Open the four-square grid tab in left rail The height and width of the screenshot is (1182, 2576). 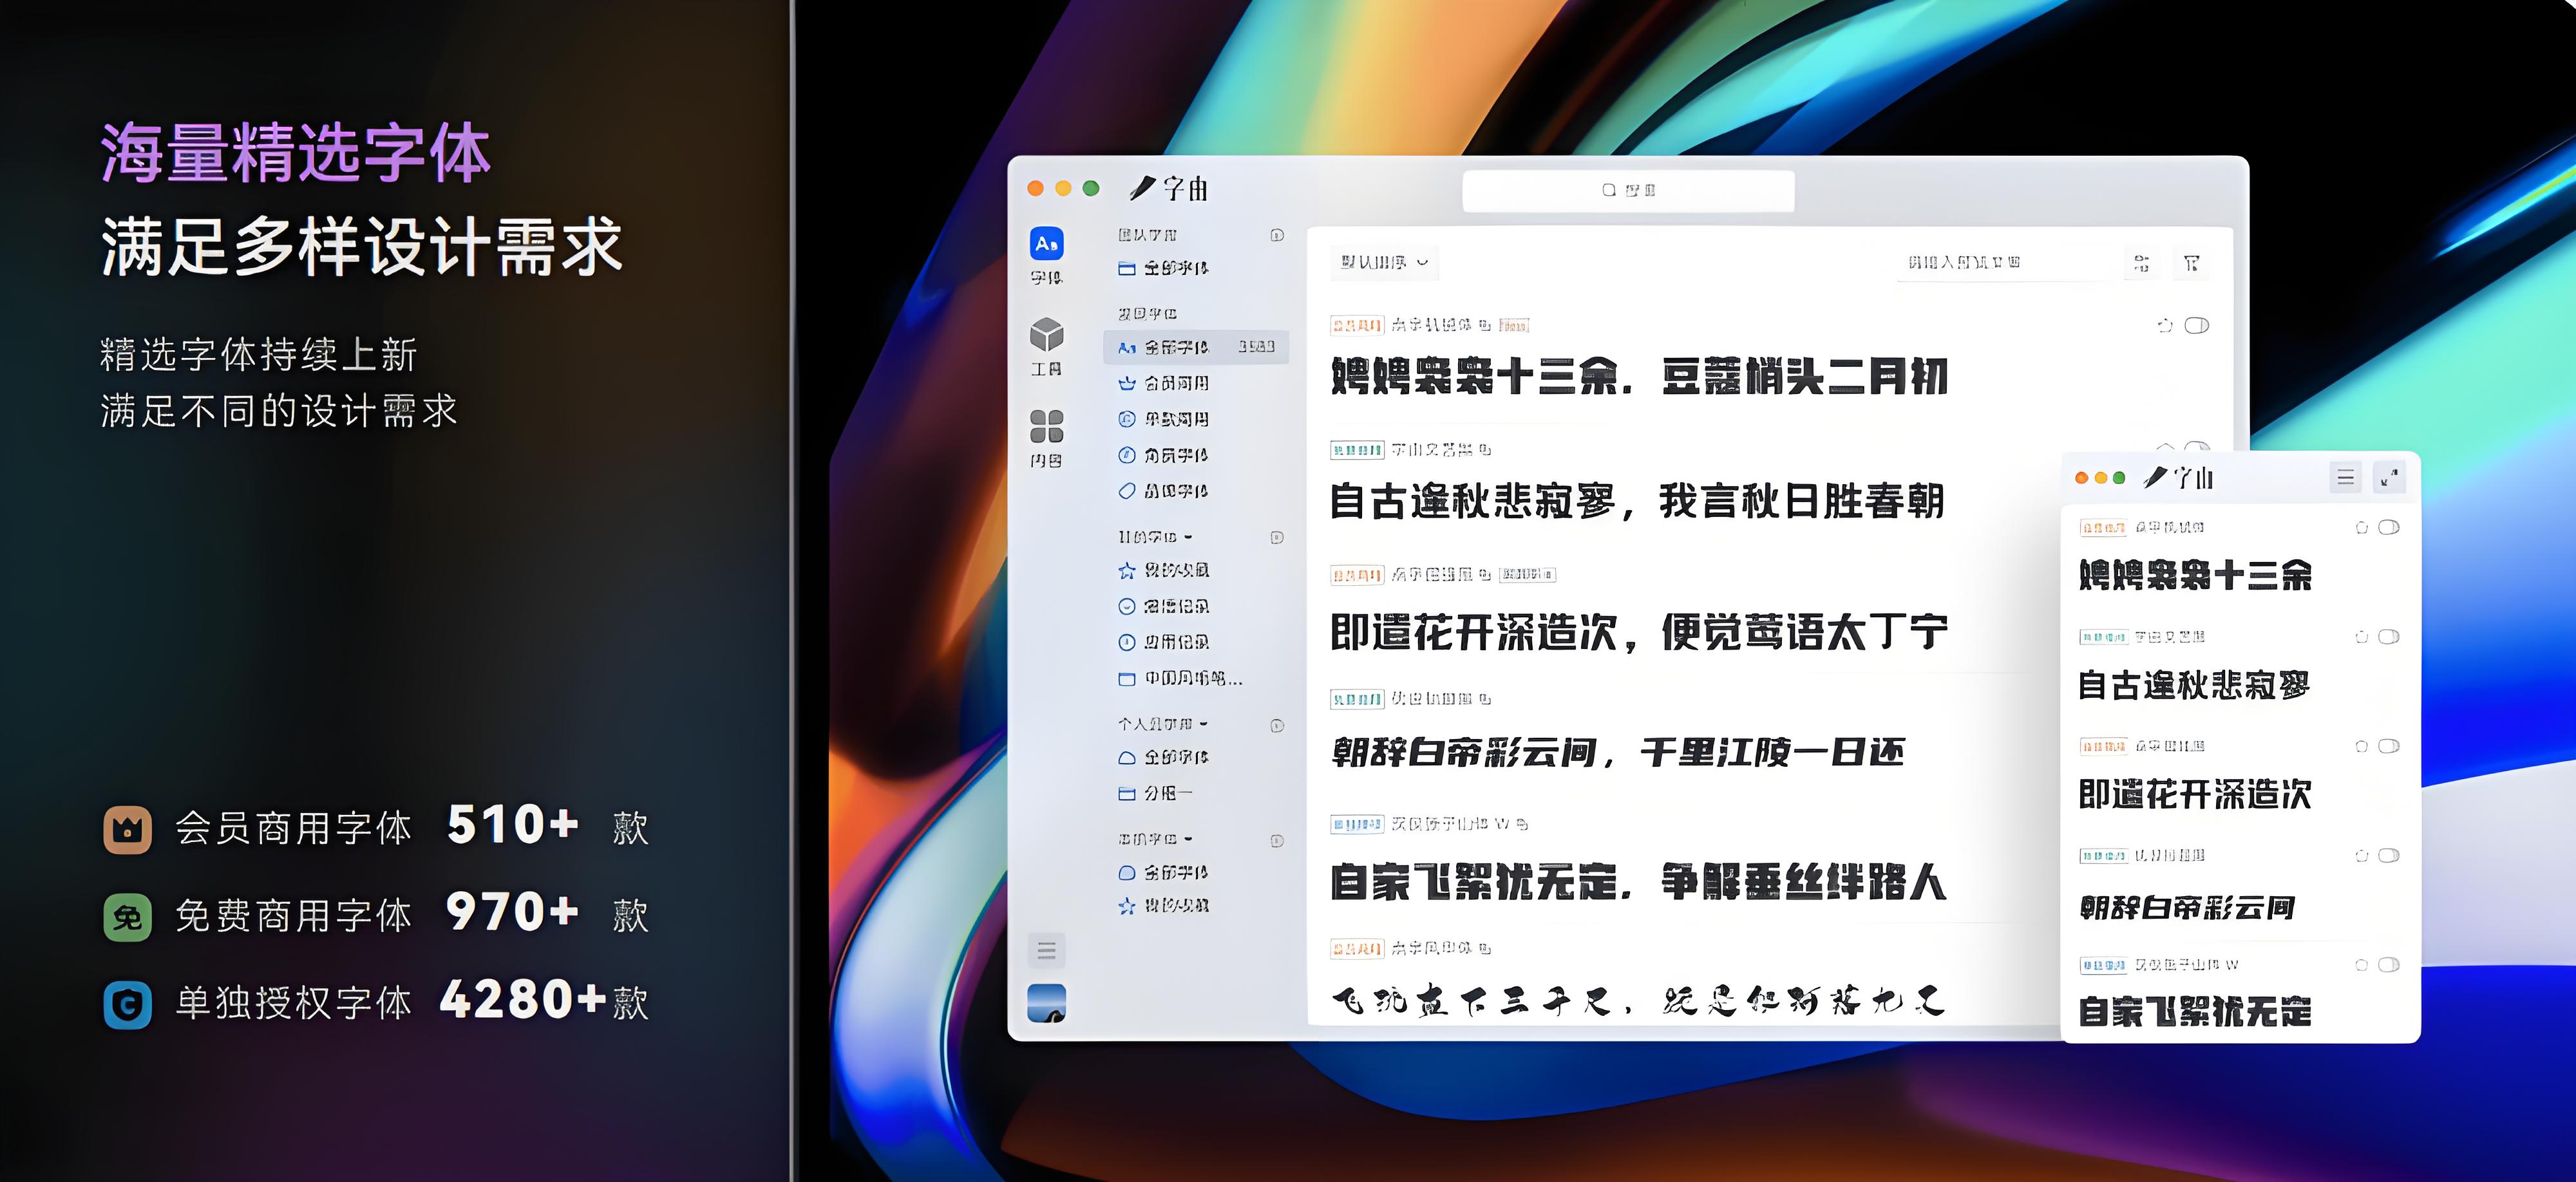1046,426
